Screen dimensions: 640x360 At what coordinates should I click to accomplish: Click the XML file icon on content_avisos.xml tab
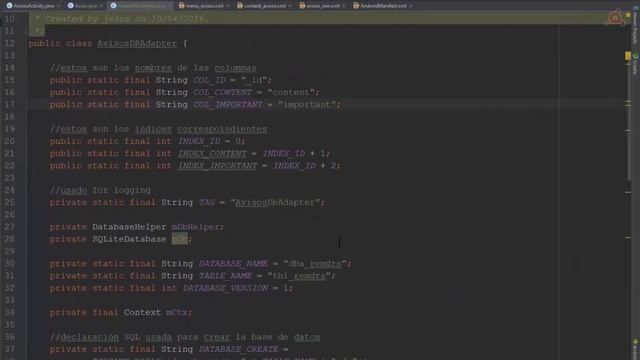coord(240,6)
